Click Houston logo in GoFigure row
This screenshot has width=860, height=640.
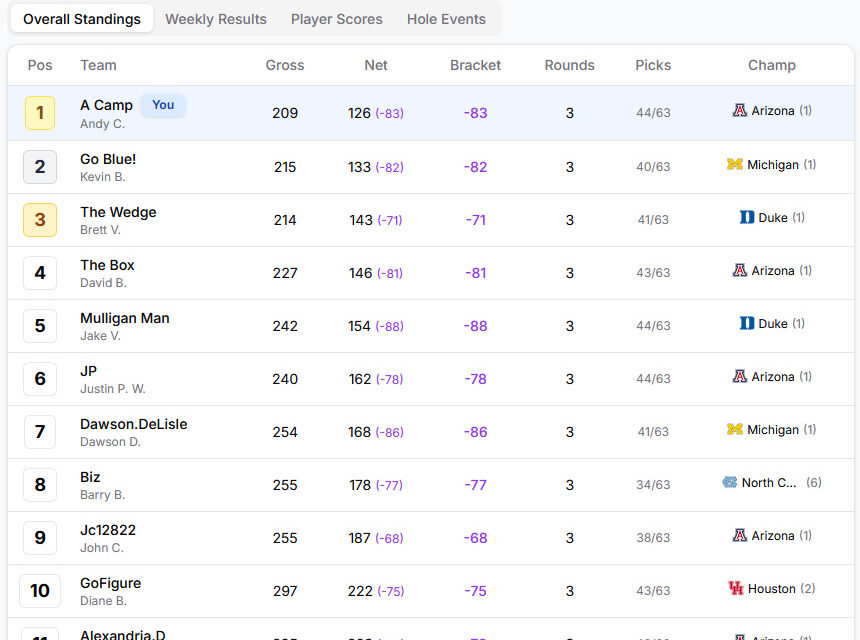point(736,588)
